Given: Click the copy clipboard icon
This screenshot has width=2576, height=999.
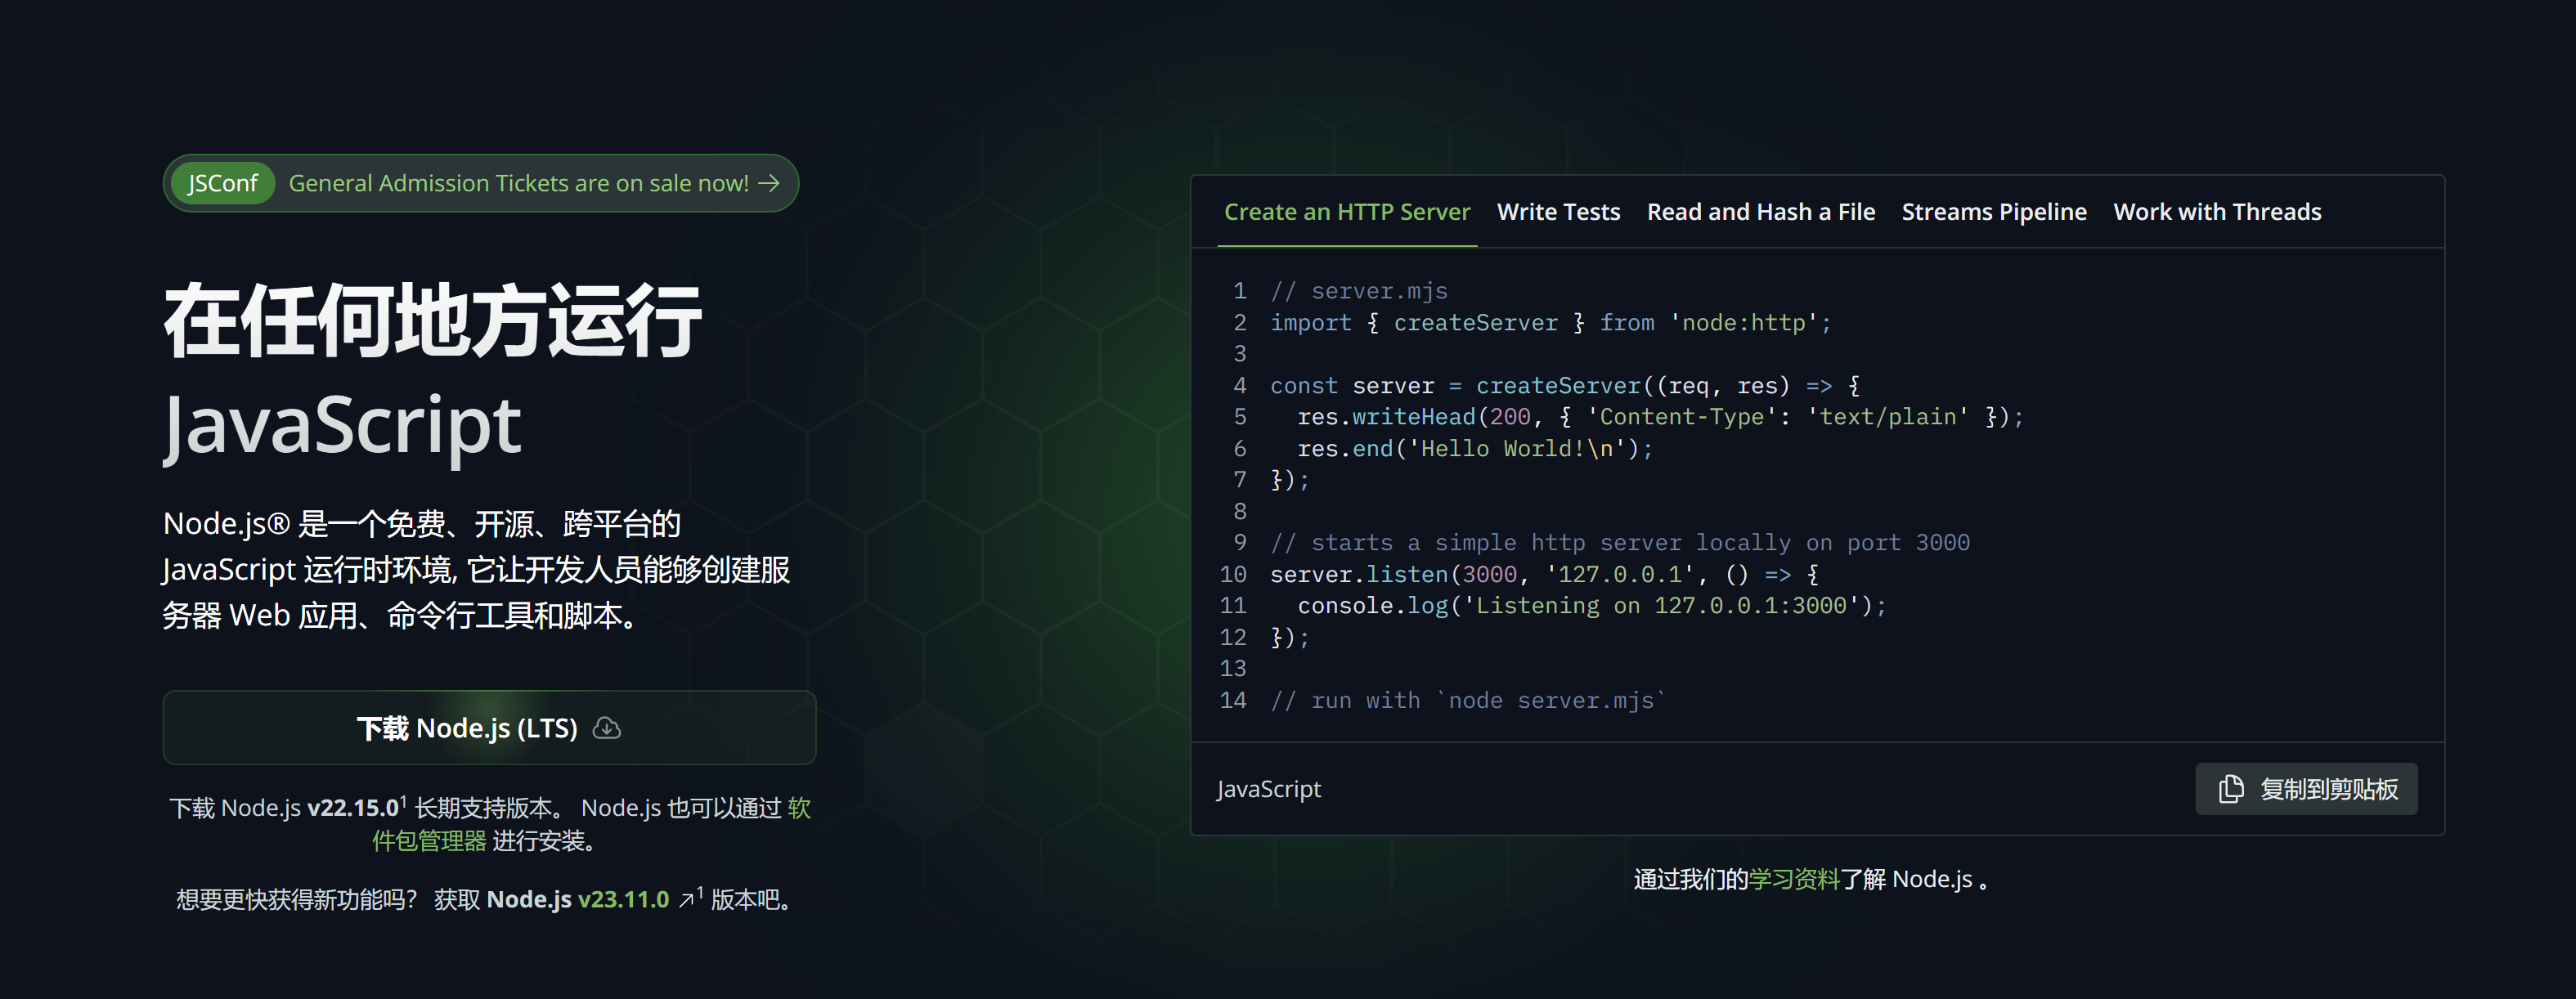Looking at the screenshot, I should click(x=2230, y=789).
